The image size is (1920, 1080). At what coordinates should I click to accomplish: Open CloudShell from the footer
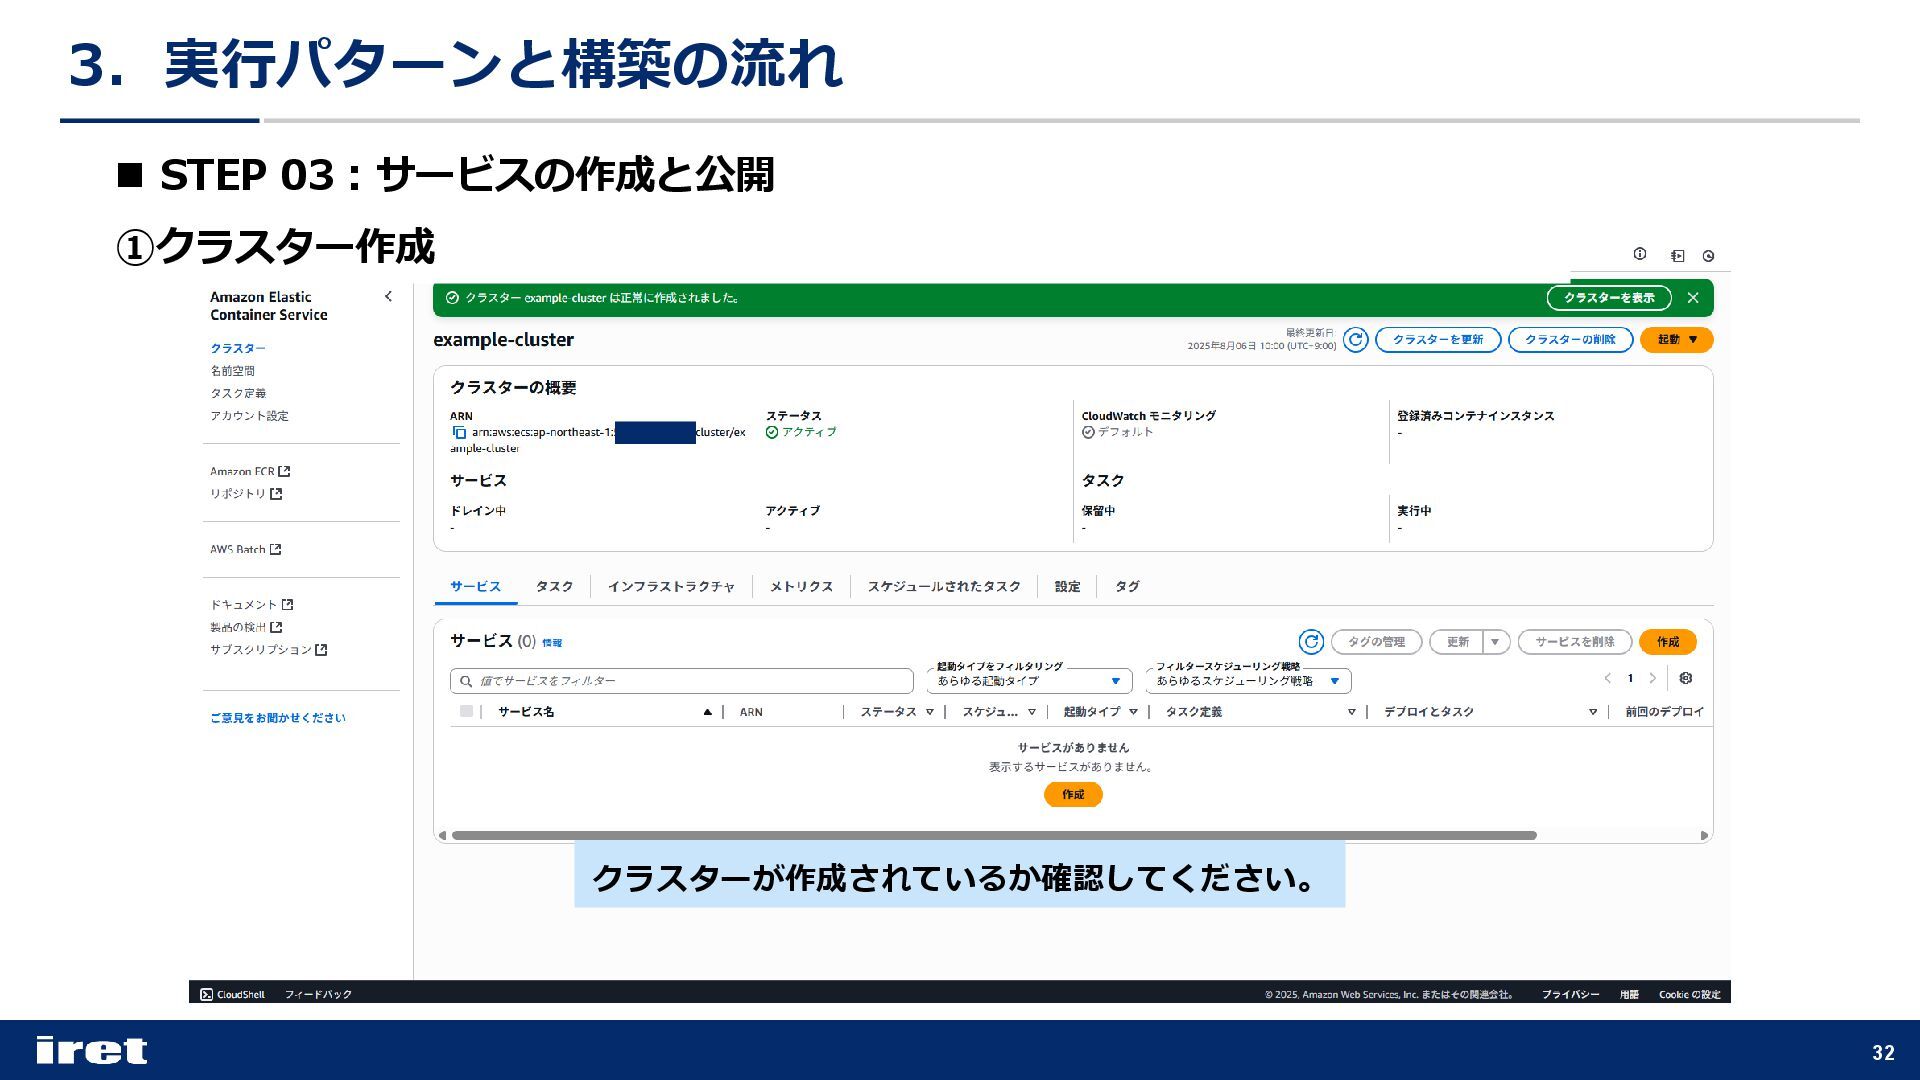(x=233, y=994)
